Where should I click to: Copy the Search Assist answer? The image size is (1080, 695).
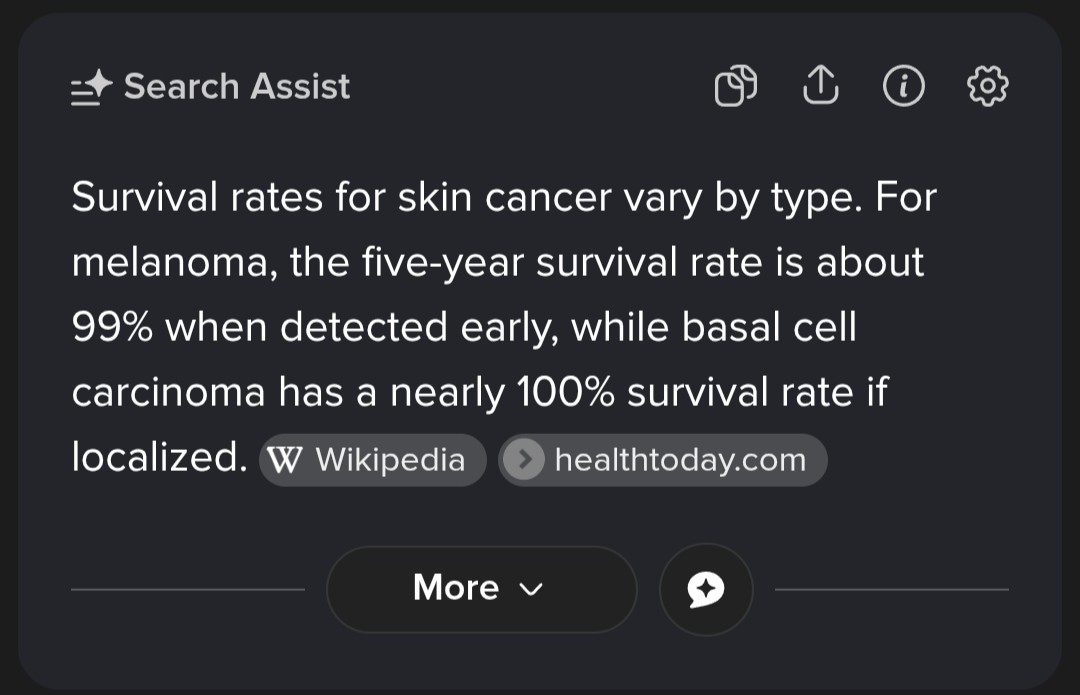[x=735, y=87]
